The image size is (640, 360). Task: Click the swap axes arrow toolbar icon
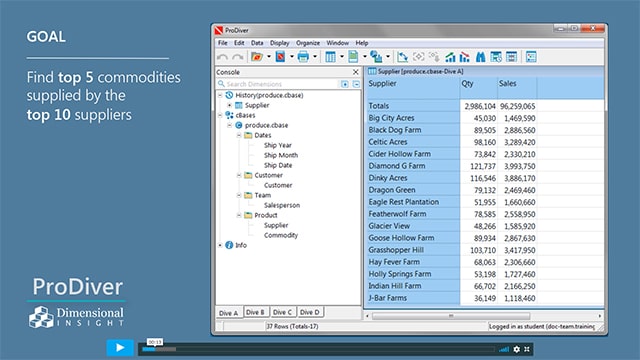pyautogui.click(x=402, y=57)
